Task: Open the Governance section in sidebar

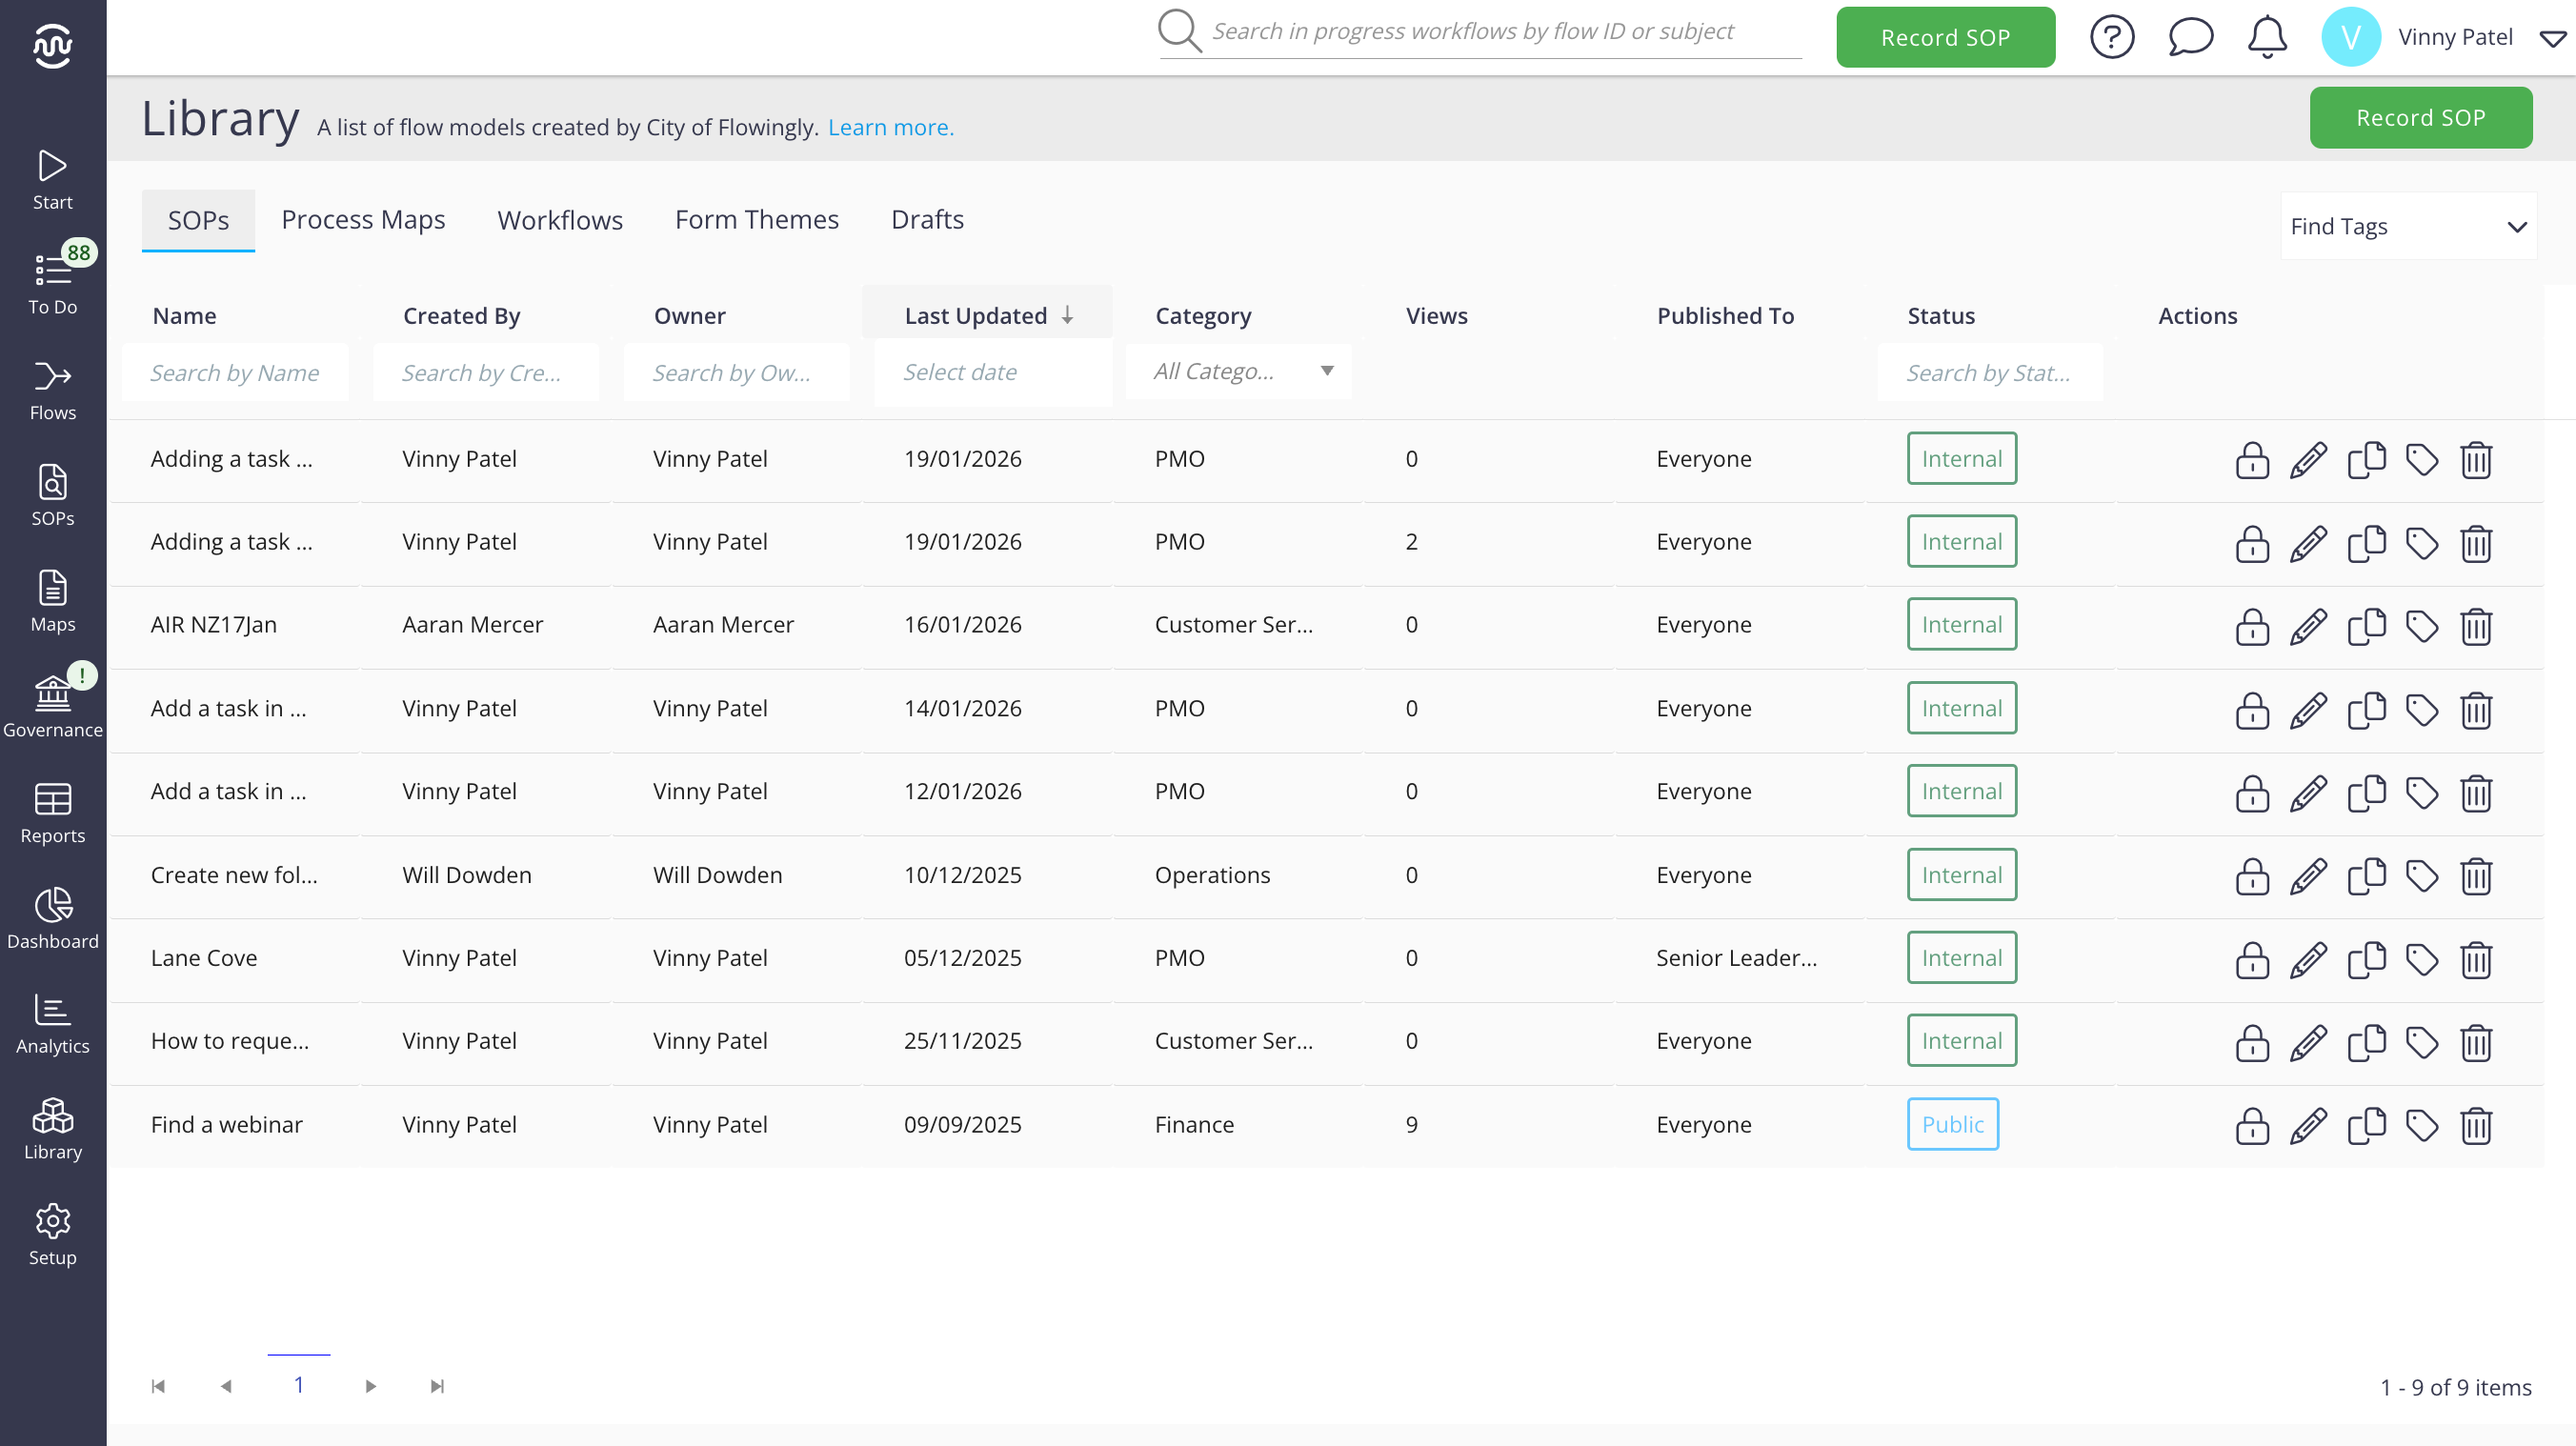Action: [x=52, y=705]
